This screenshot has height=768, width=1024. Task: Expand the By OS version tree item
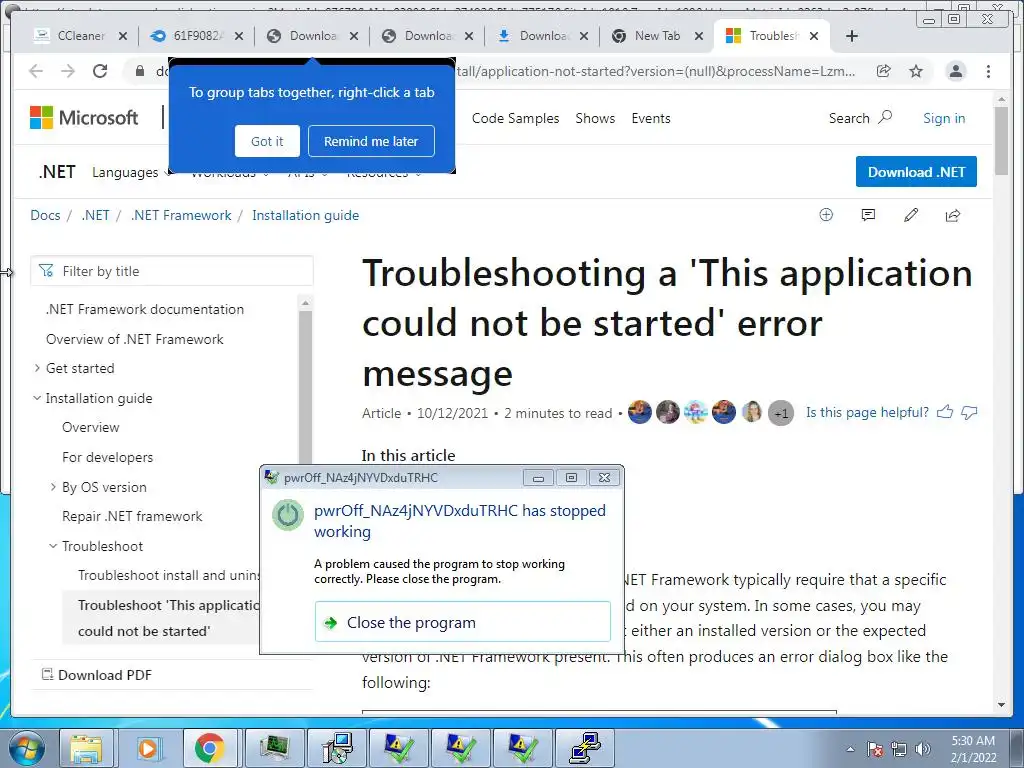click(53, 487)
